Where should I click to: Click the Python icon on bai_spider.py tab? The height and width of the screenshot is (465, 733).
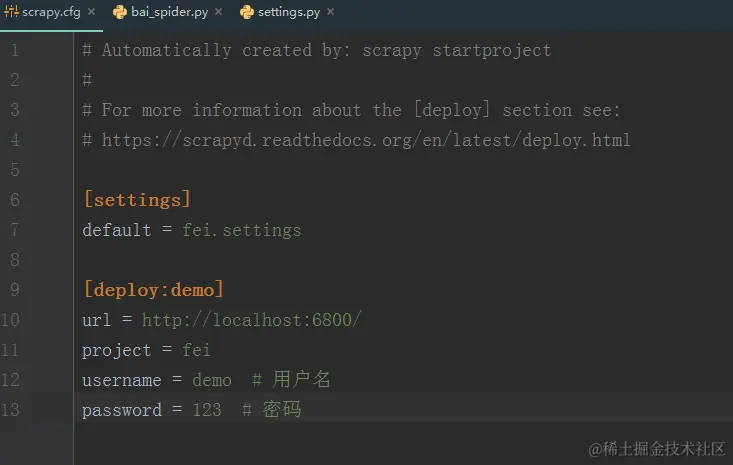pyautogui.click(x=120, y=12)
